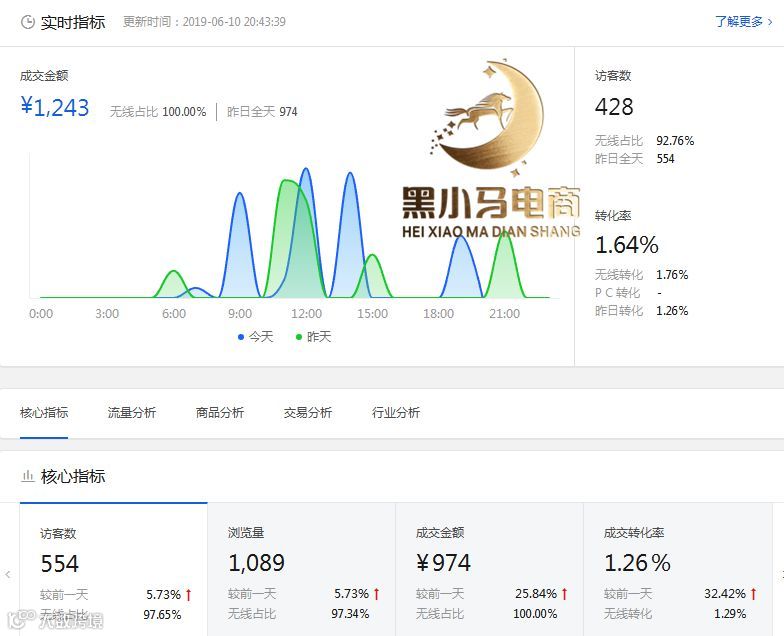The width and height of the screenshot is (784, 636).
Task: Click the 转化率 1.64% value
Action: 626,245
